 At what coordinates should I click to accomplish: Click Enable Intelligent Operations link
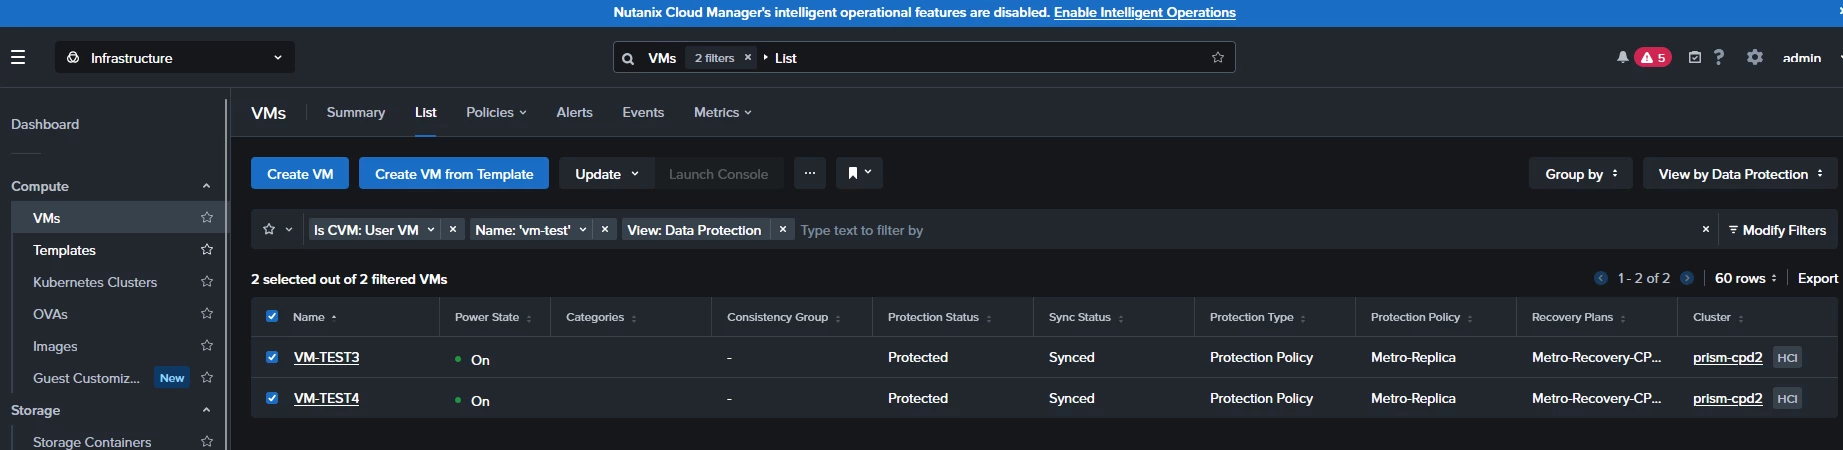pyautogui.click(x=1145, y=12)
